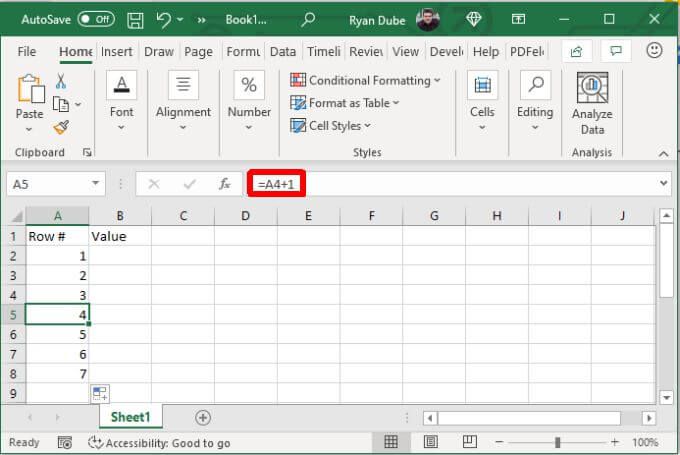Switch to the Data tab
Viewport: 680px width, 455px height.
coord(283,52)
